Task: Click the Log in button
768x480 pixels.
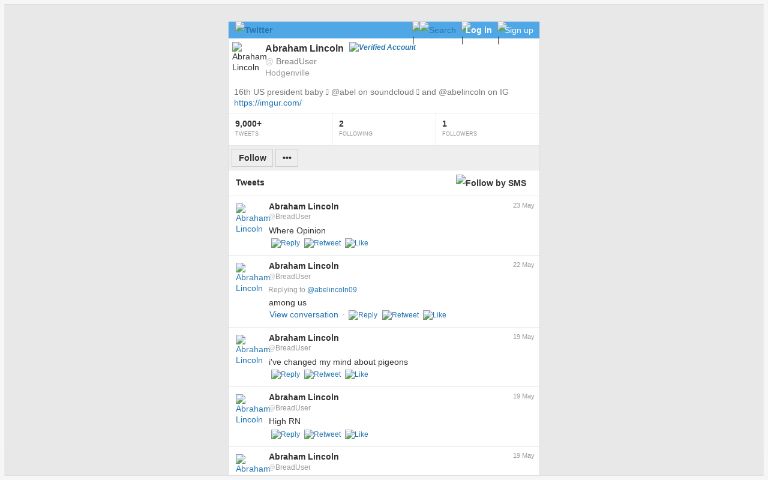Action: click(x=477, y=29)
